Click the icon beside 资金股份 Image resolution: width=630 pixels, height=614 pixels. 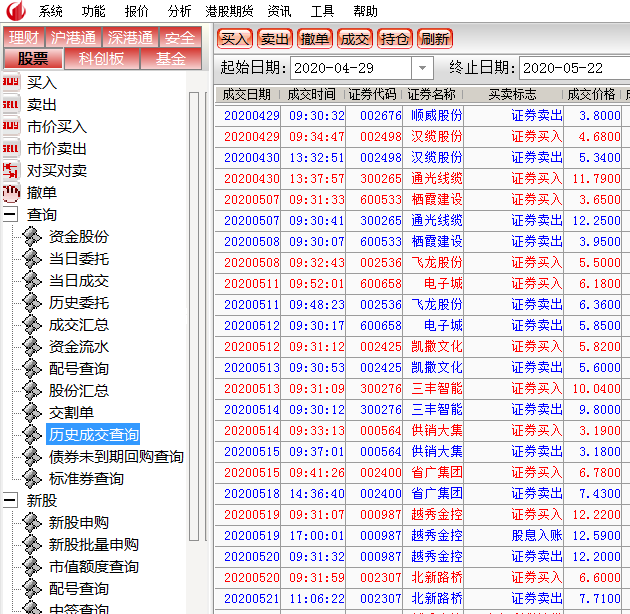(32, 236)
